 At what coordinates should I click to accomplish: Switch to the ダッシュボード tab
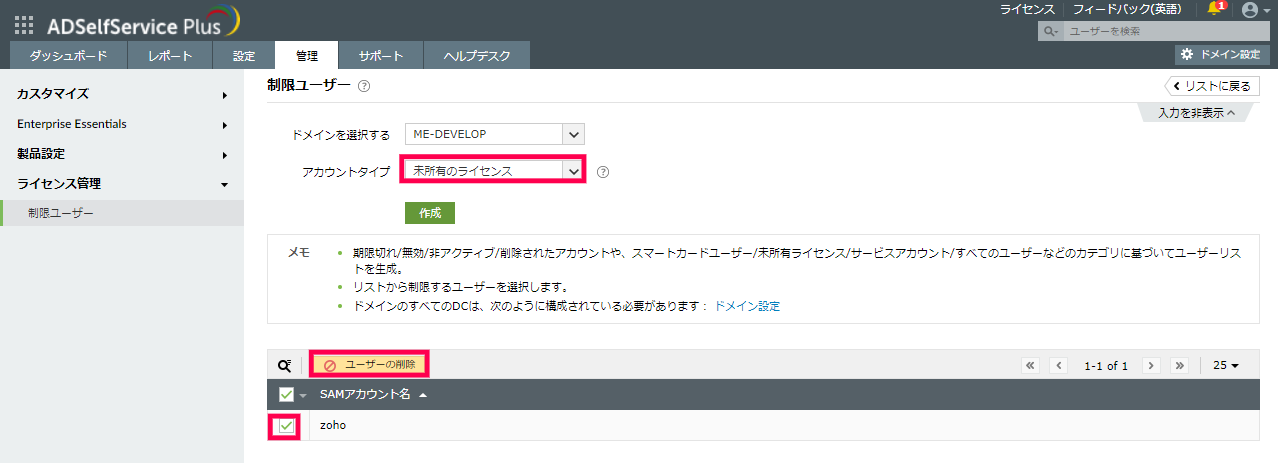point(68,55)
